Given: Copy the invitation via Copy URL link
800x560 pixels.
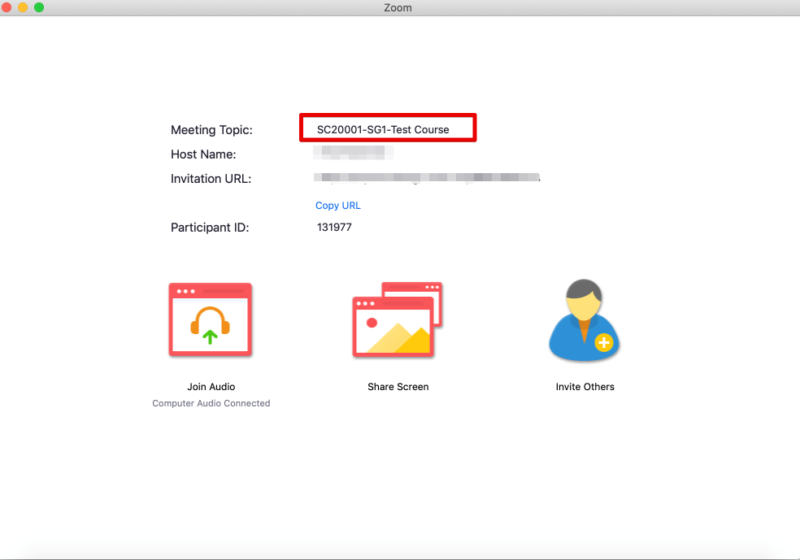Looking at the screenshot, I should click(338, 206).
